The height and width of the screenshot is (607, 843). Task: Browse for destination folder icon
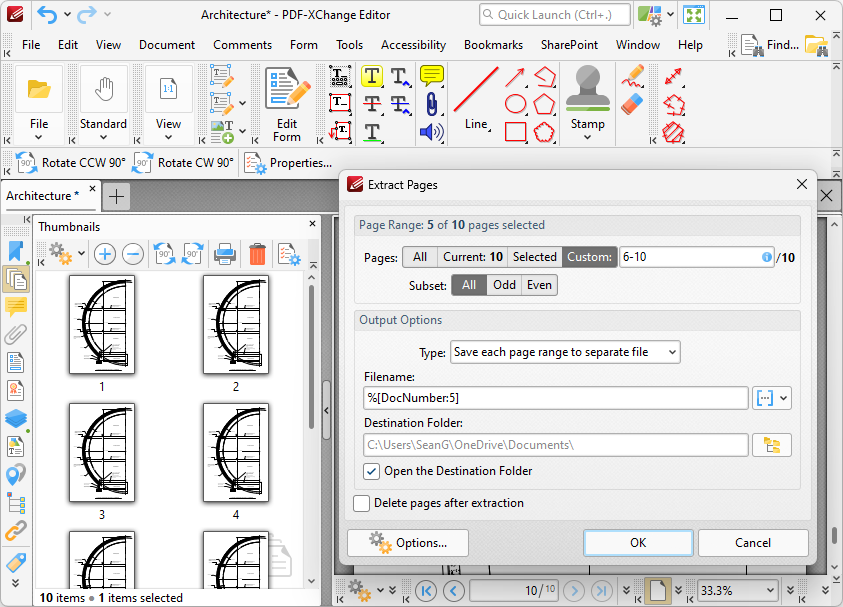[x=770, y=445]
